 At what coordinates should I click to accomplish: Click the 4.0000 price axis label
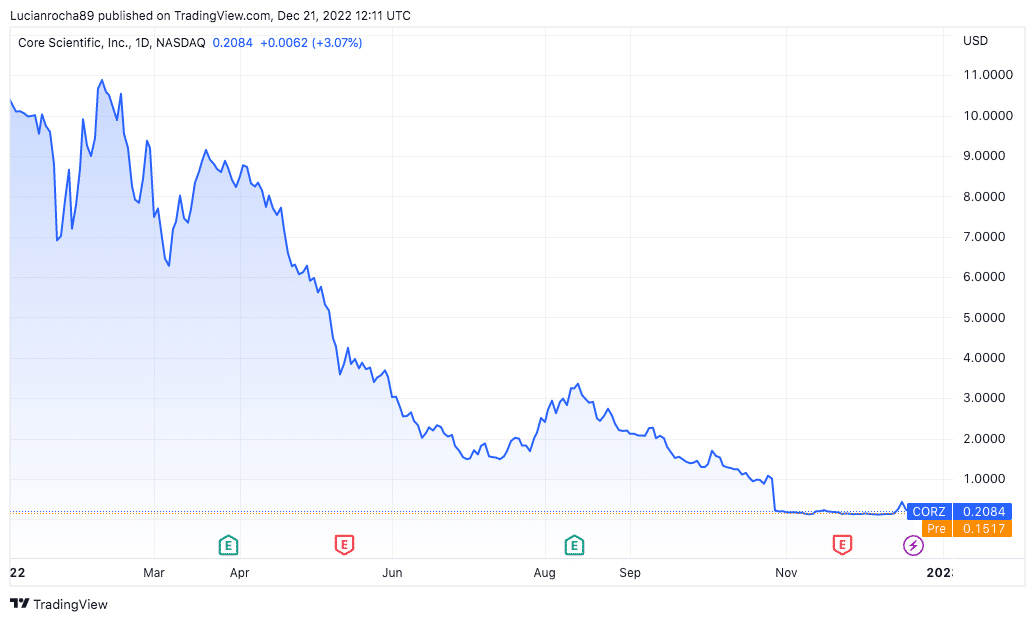[x=984, y=358]
